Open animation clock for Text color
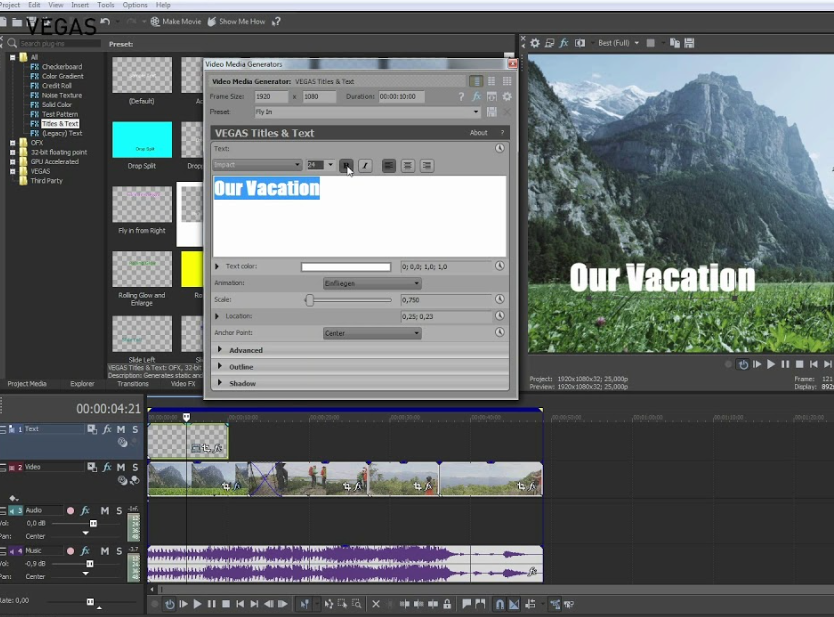Image resolution: width=834 pixels, height=617 pixels. tap(499, 266)
